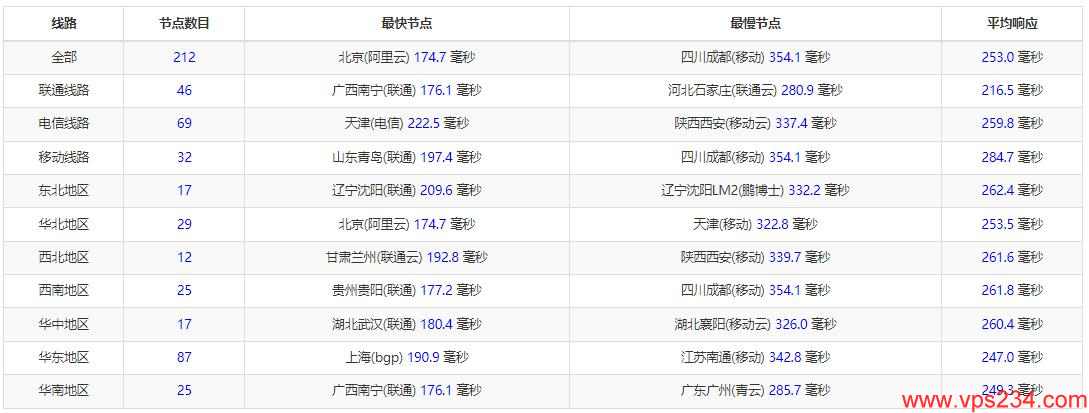Select the 西北地区 row label
The image size is (1089, 413).
coord(64,258)
